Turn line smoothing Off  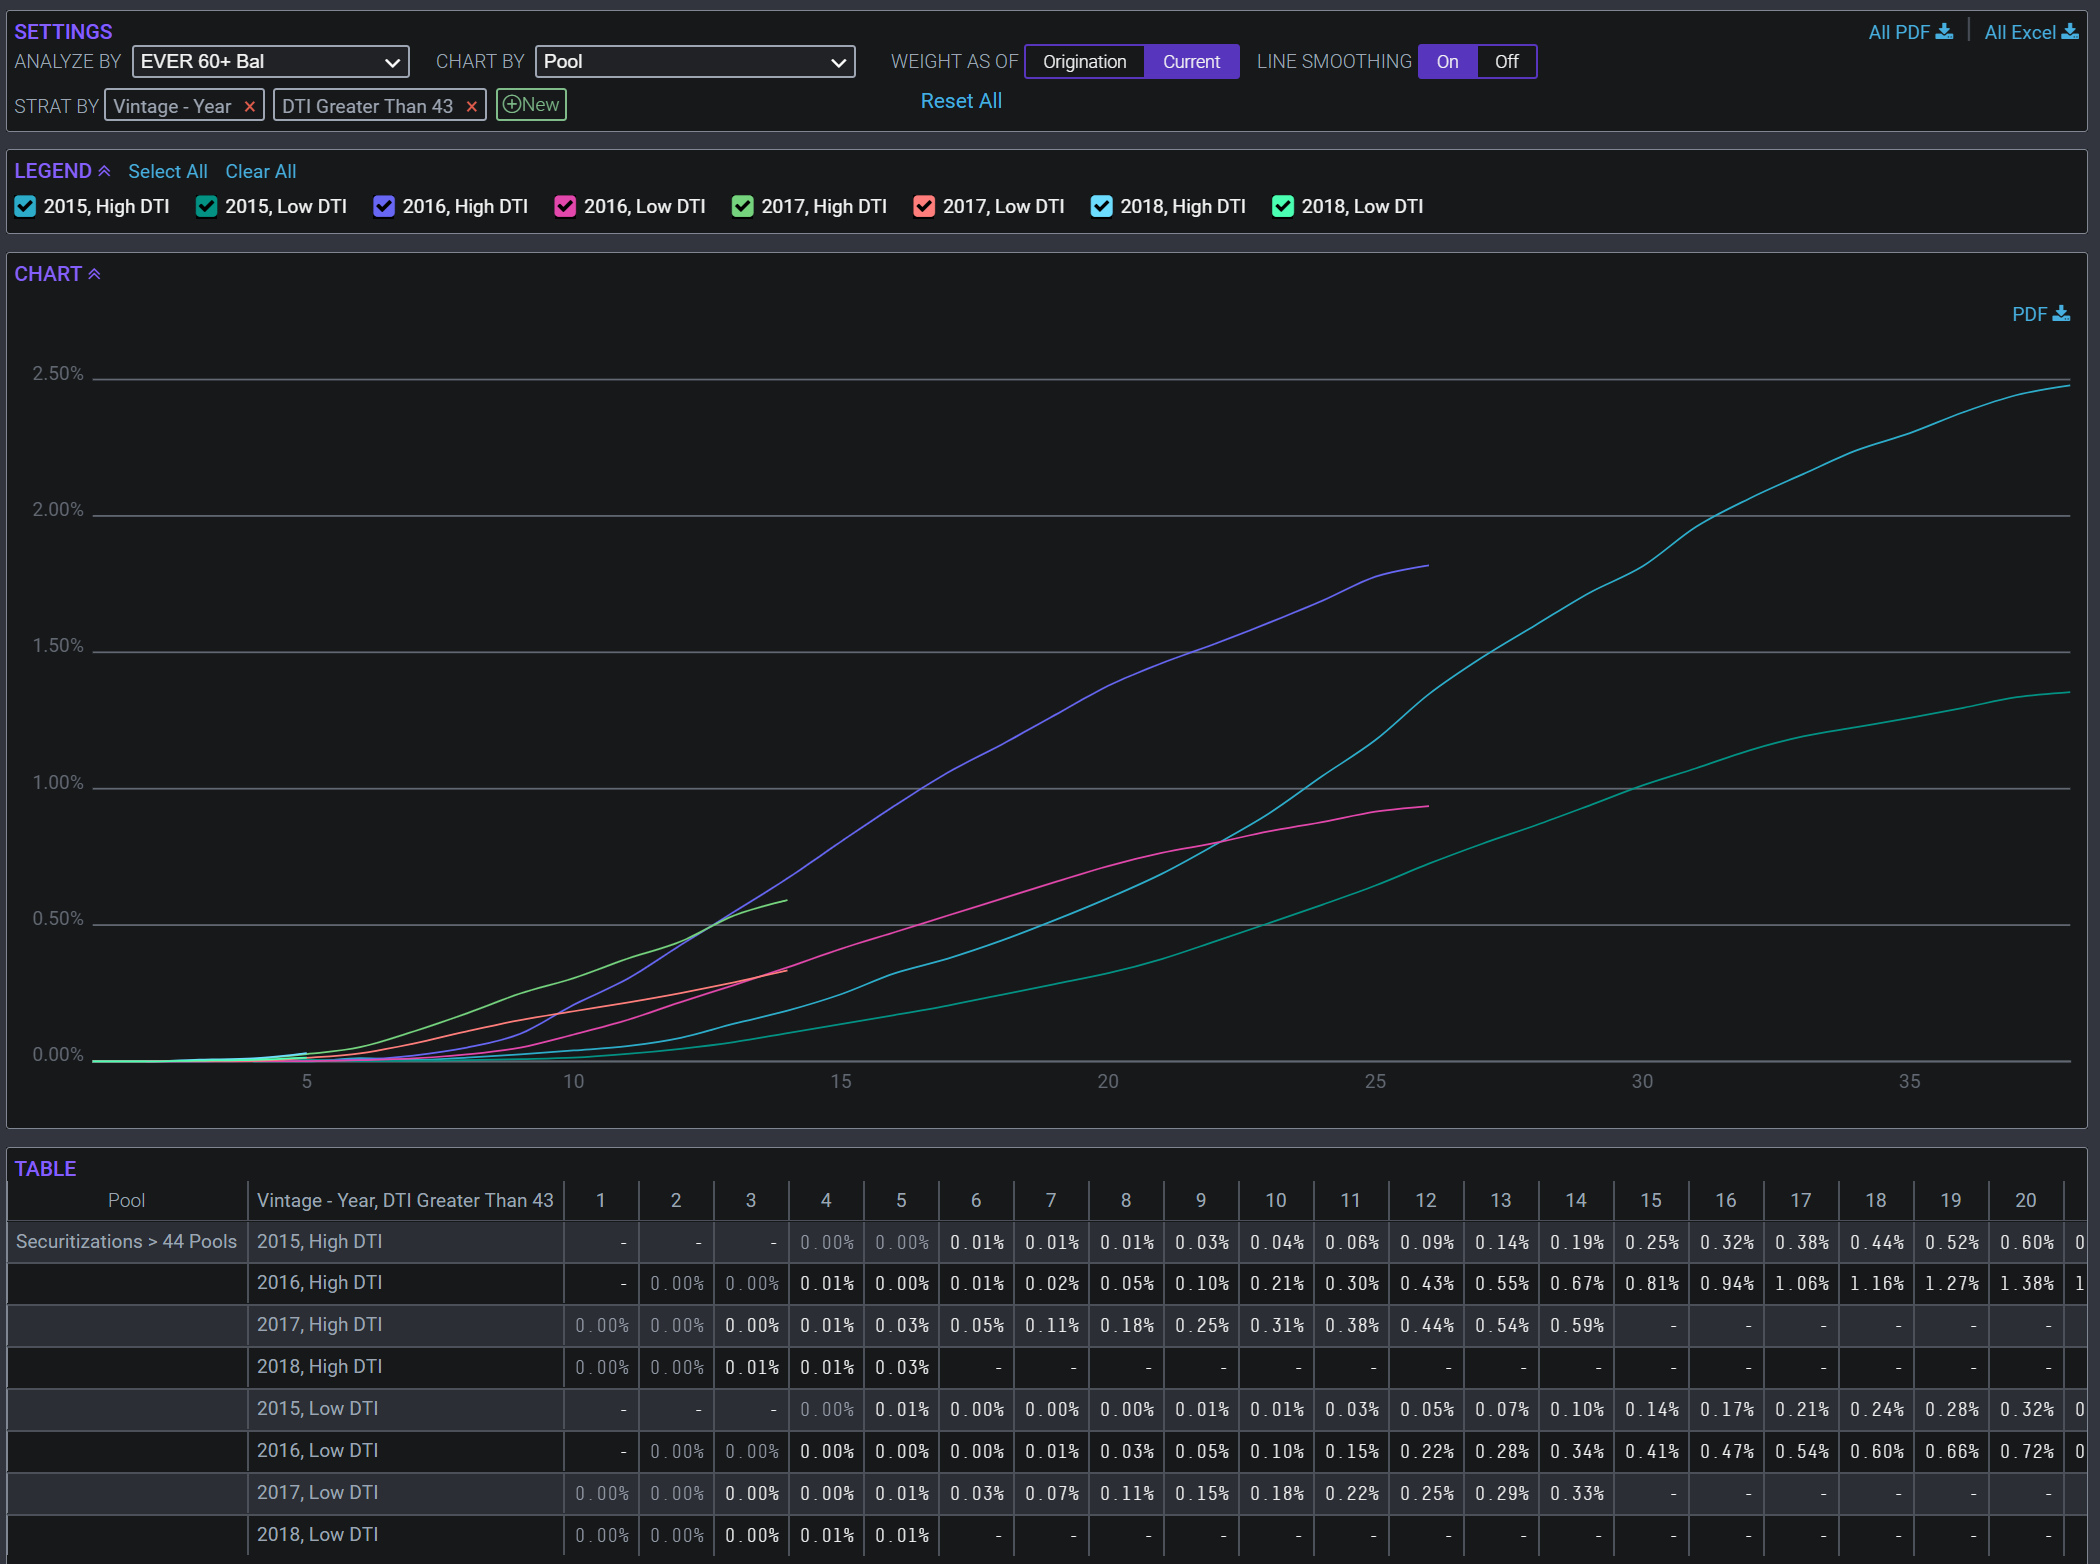1506,61
